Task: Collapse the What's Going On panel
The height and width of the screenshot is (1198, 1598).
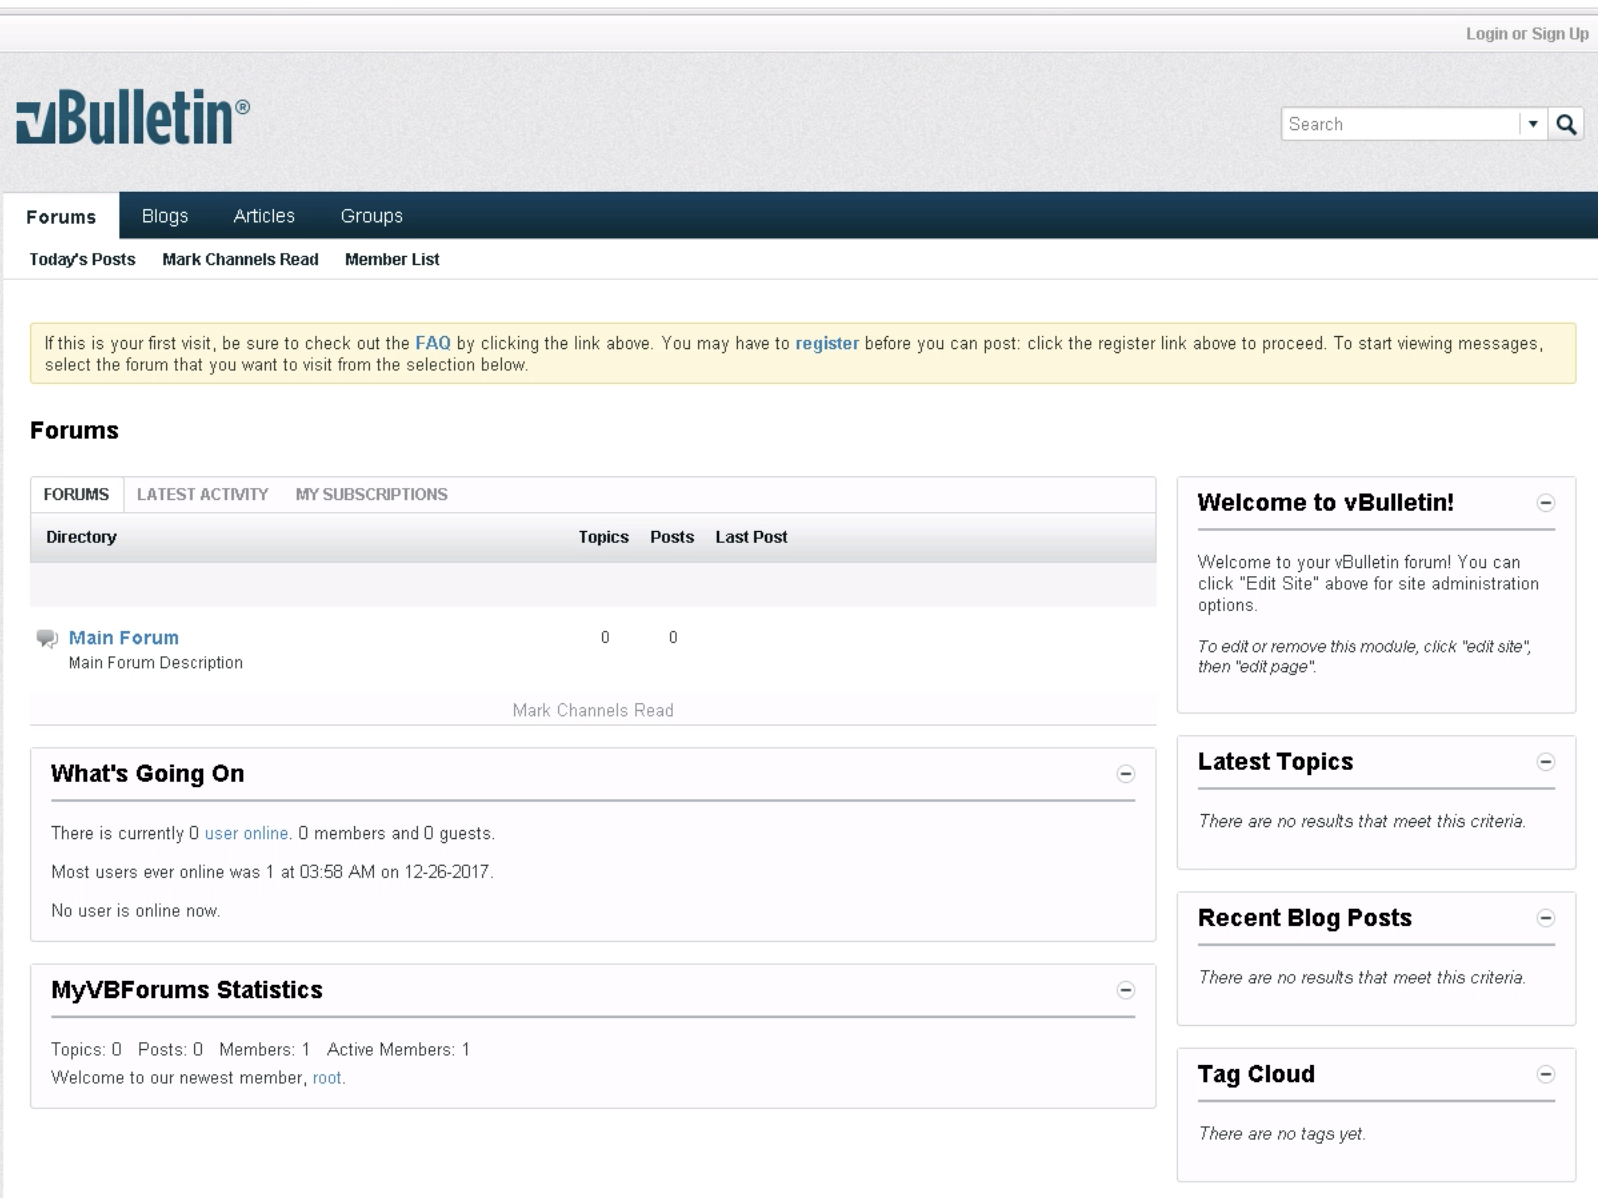Action: point(1125,774)
